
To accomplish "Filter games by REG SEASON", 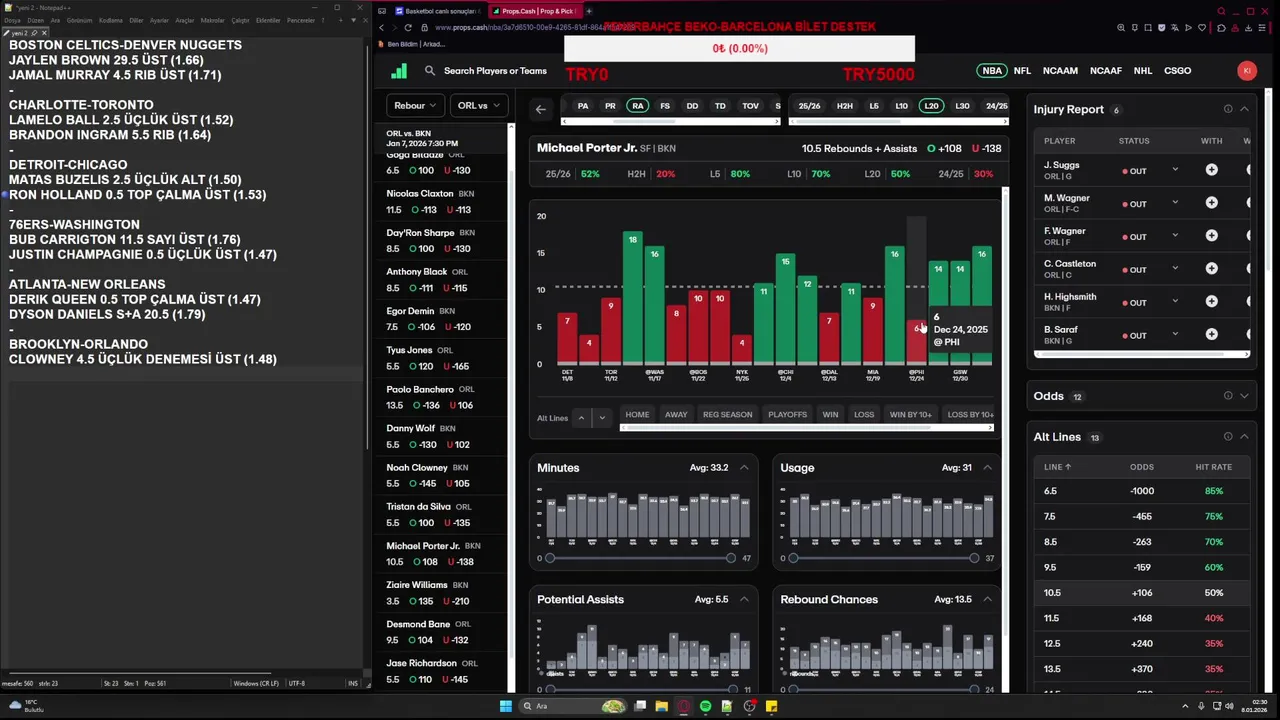I will pos(727,414).
